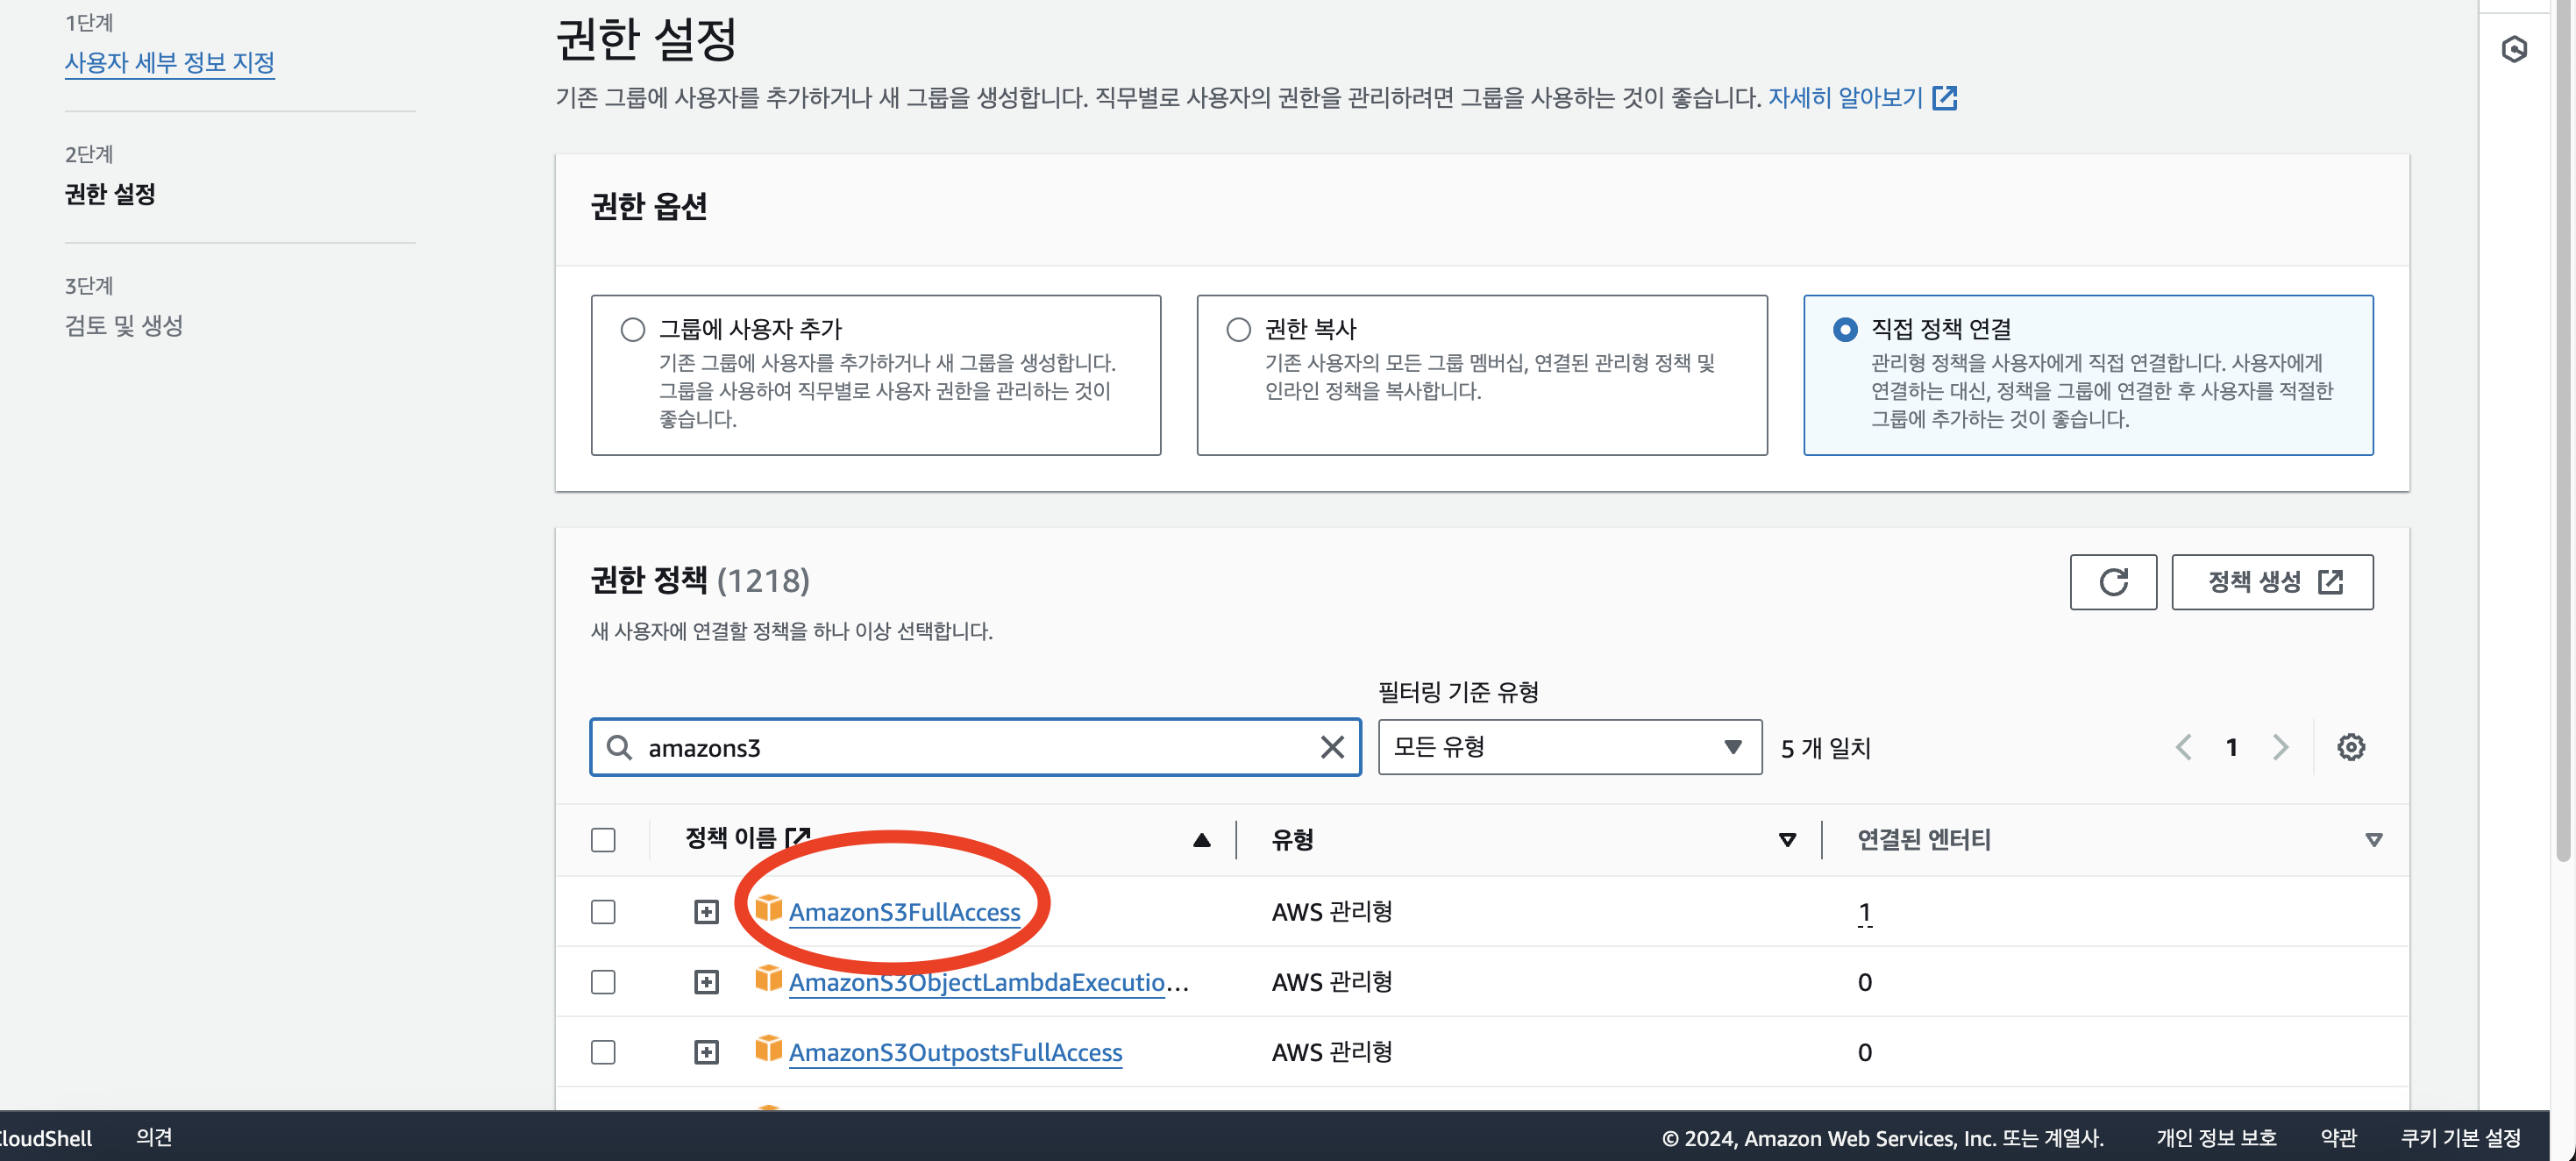Image resolution: width=2576 pixels, height=1161 pixels.
Task: Click the refresh policies icon button
Action: point(2112,582)
